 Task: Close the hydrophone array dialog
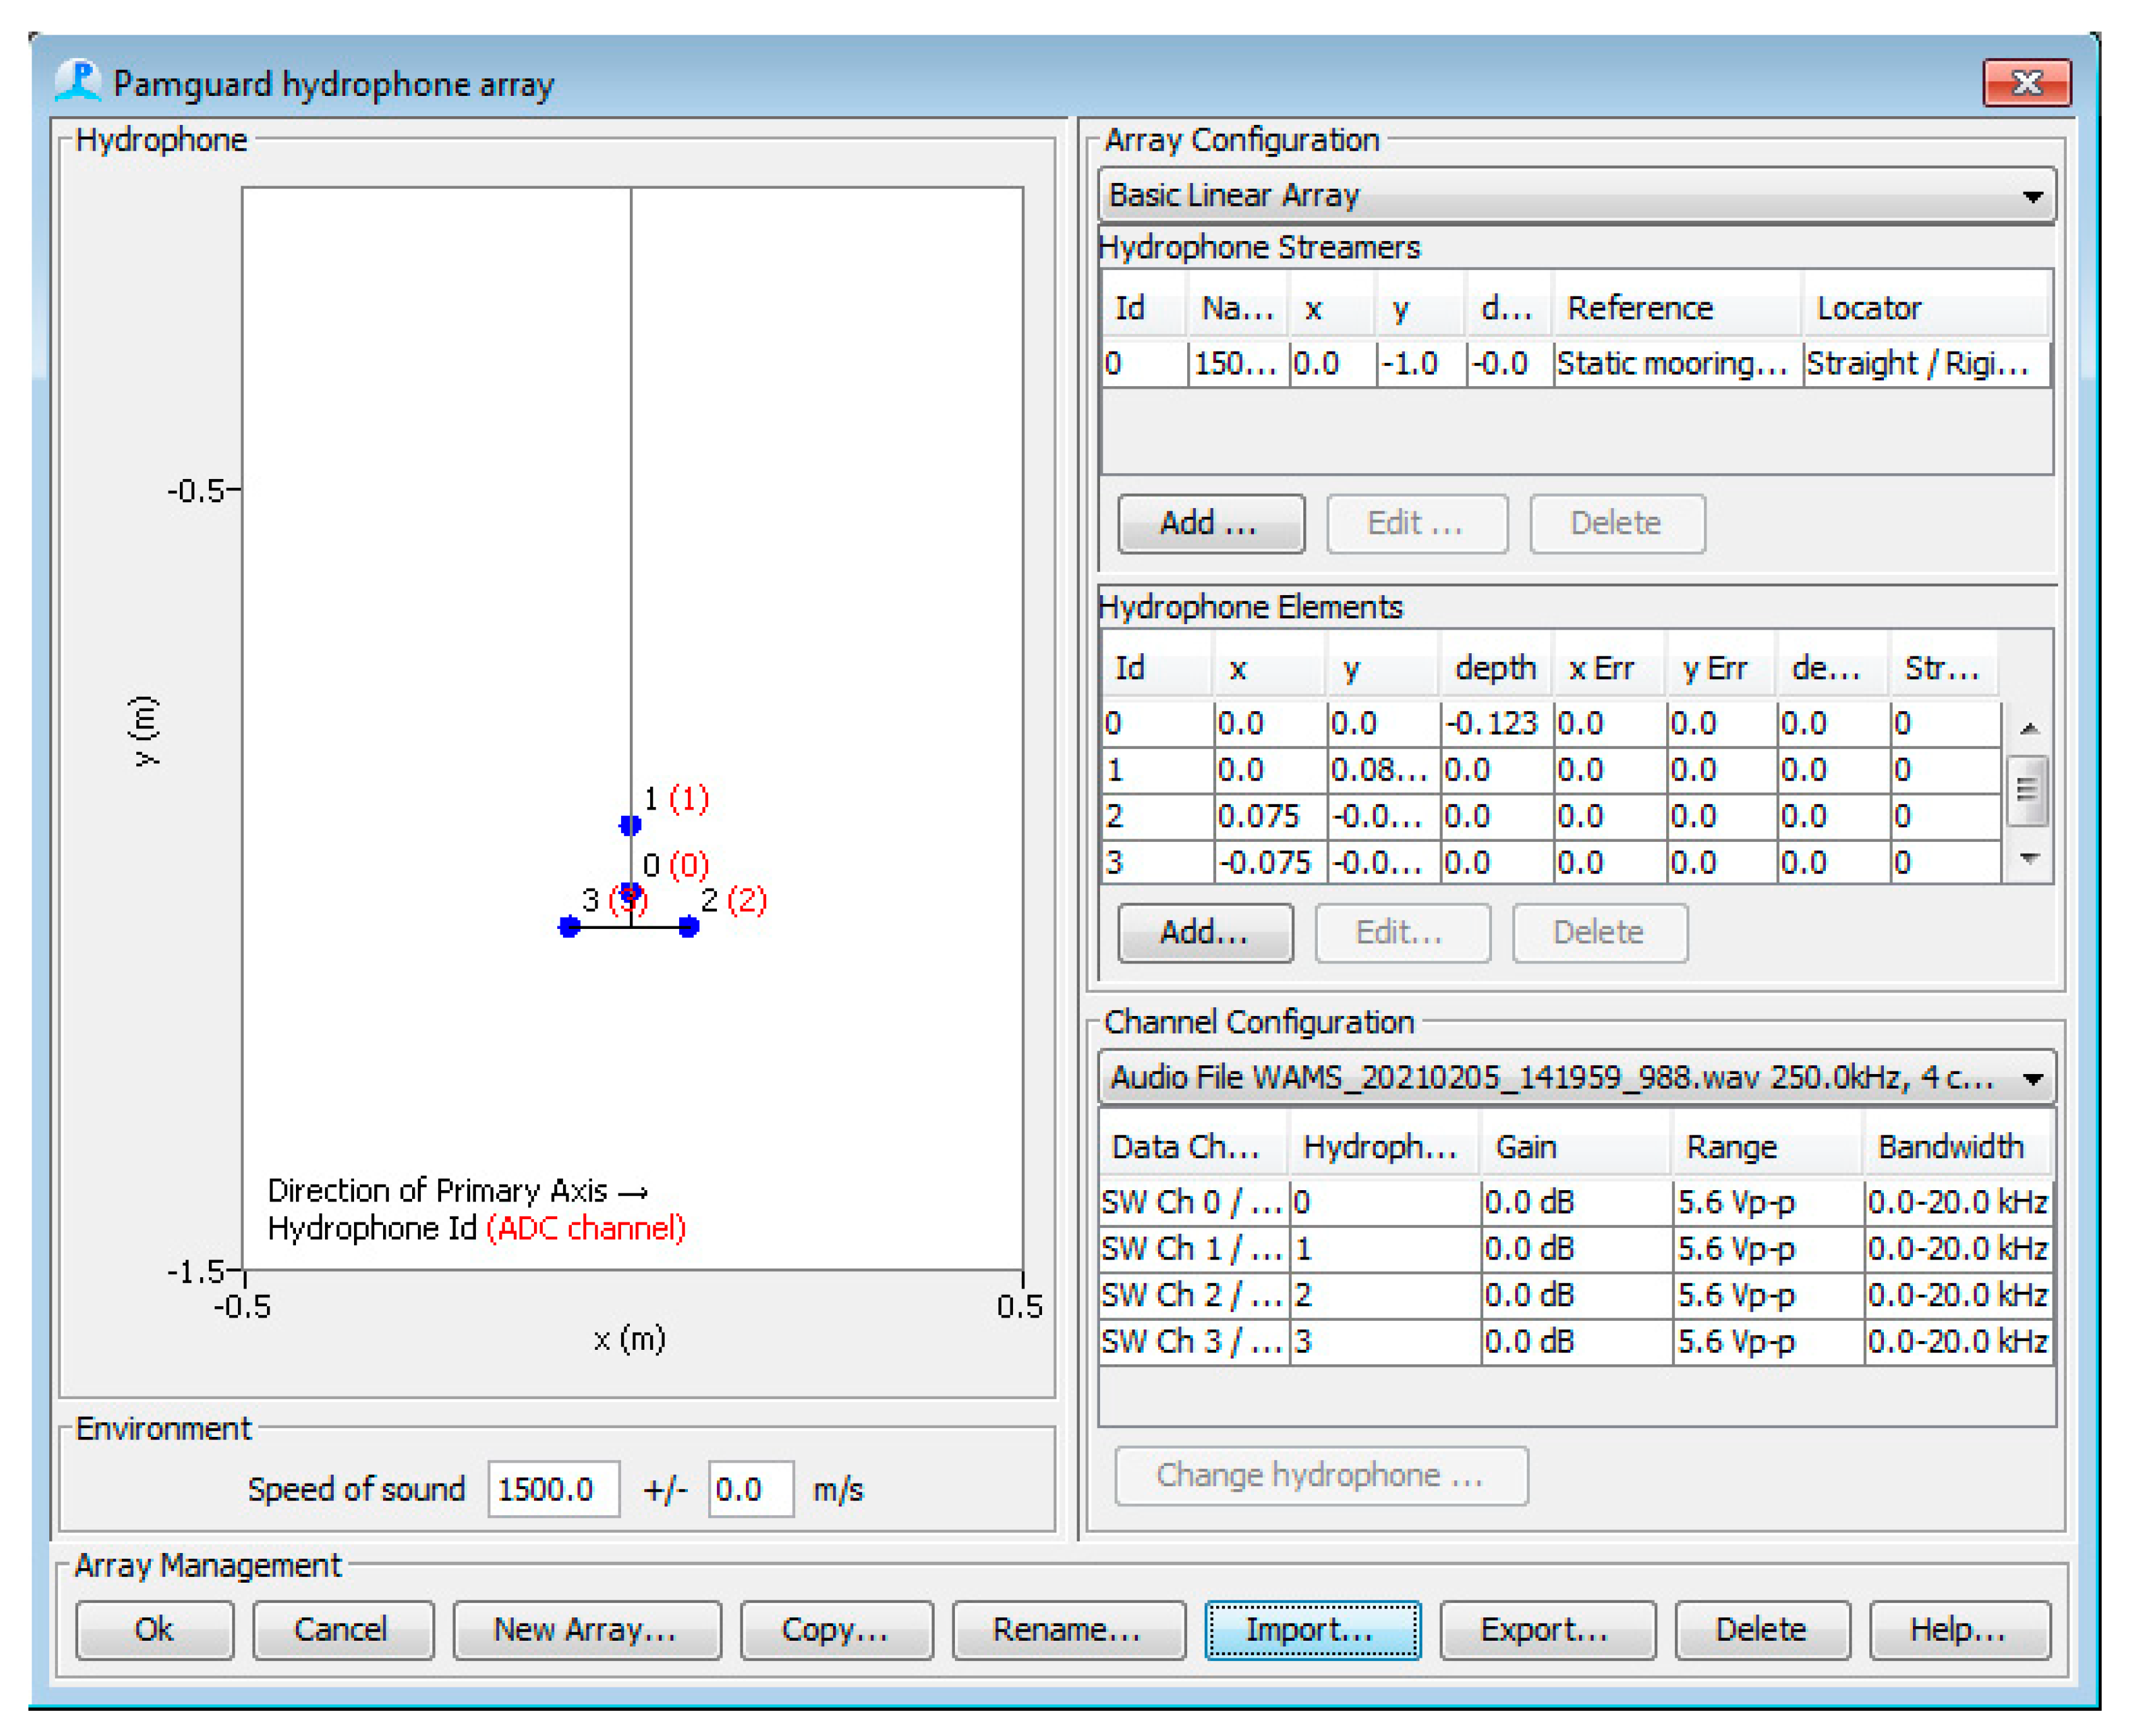2026,83
